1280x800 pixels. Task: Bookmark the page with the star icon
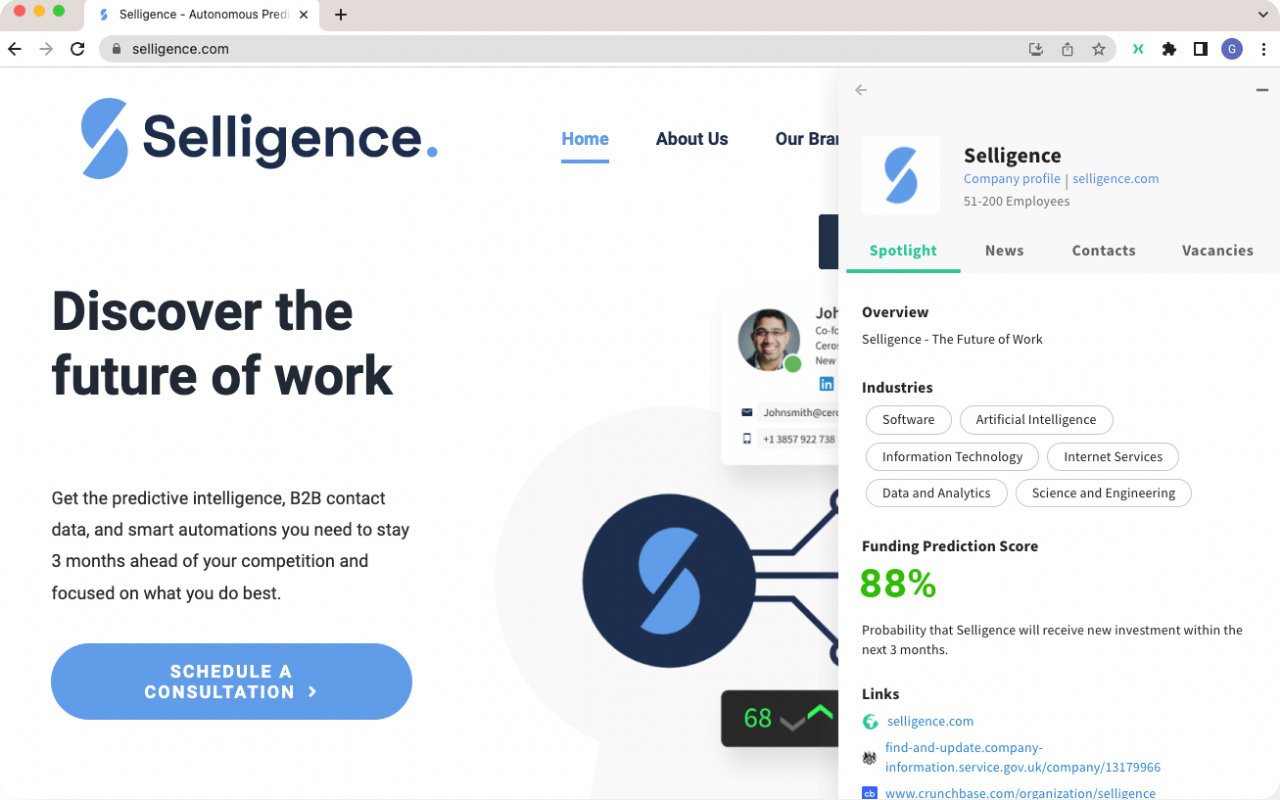(x=1097, y=48)
